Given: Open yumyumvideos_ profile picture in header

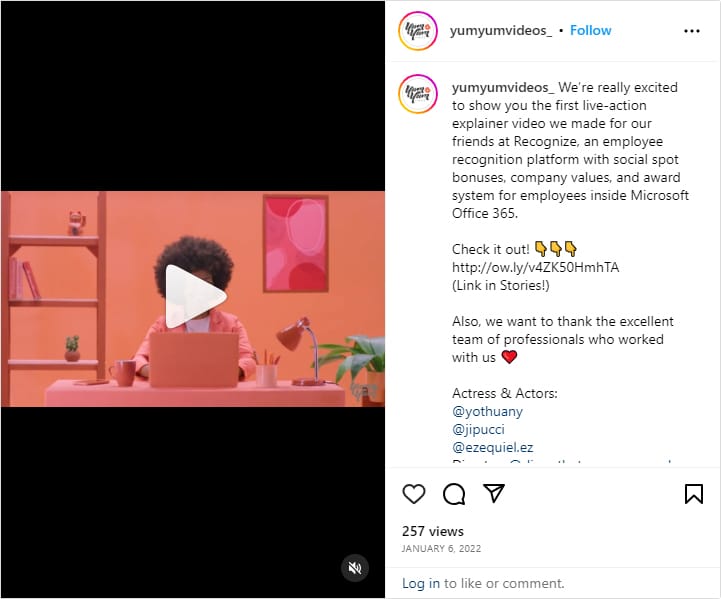Looking at the screenshot, I should click(x=418, y=31).
